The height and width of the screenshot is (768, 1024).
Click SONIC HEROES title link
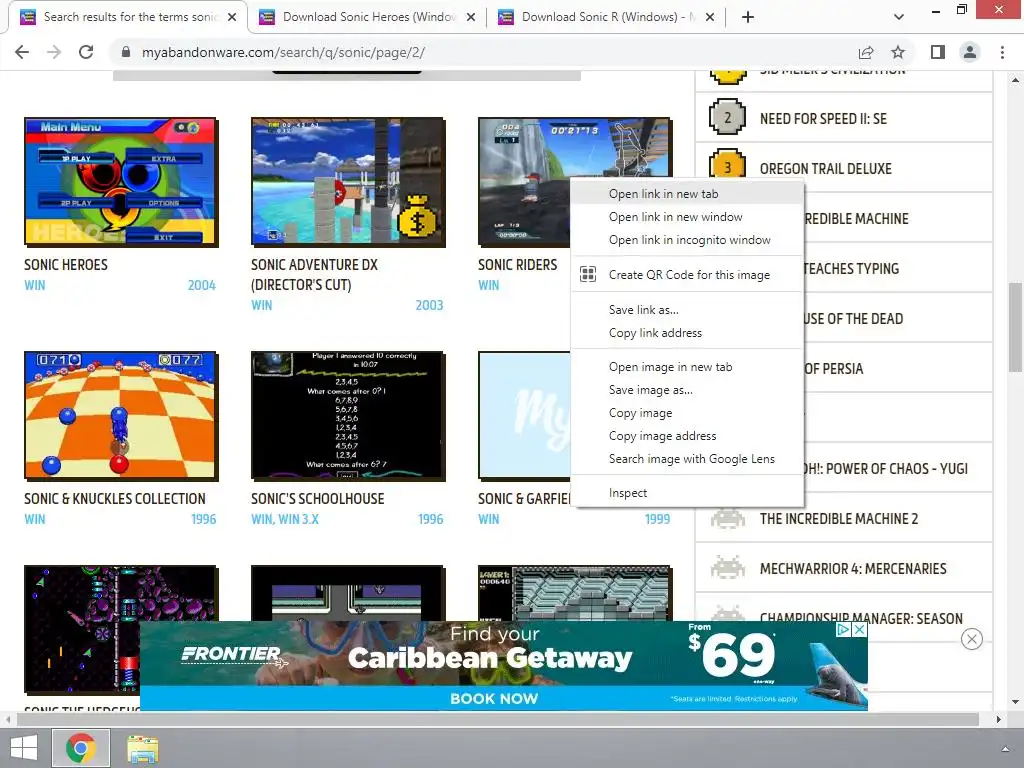(x=66, y=264)
